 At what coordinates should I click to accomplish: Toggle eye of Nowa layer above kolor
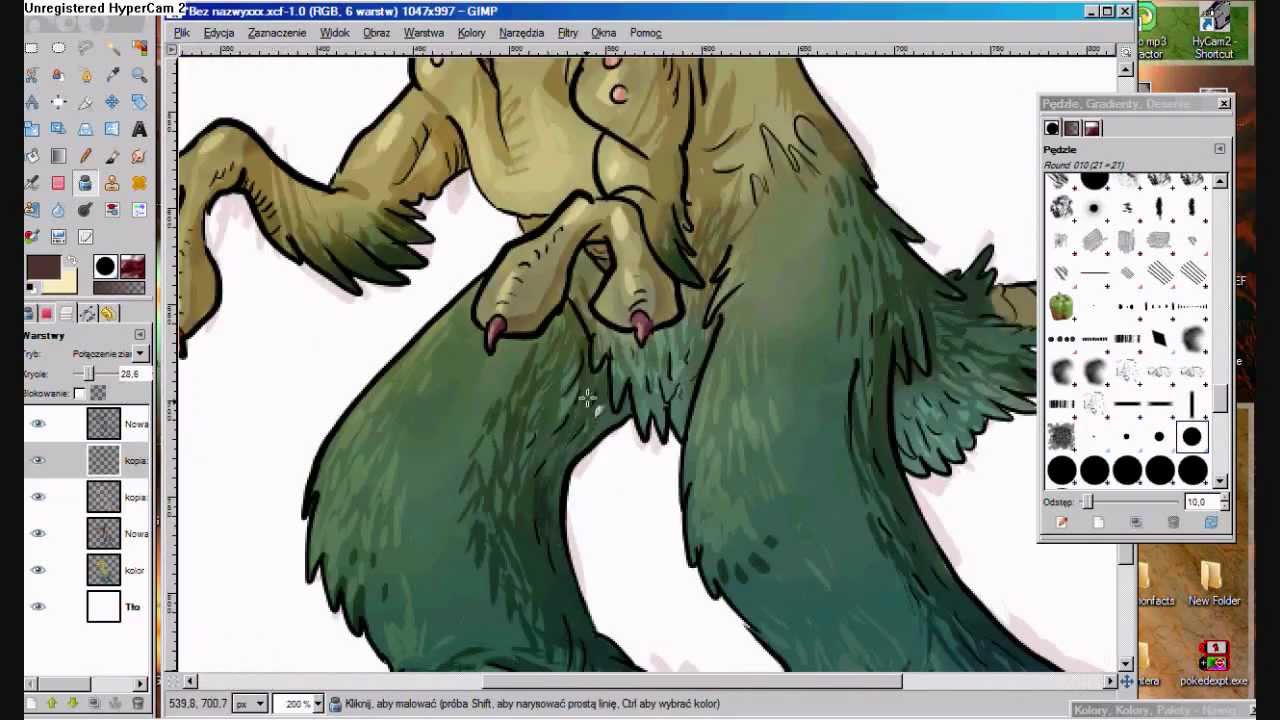(x=38, y=533)
